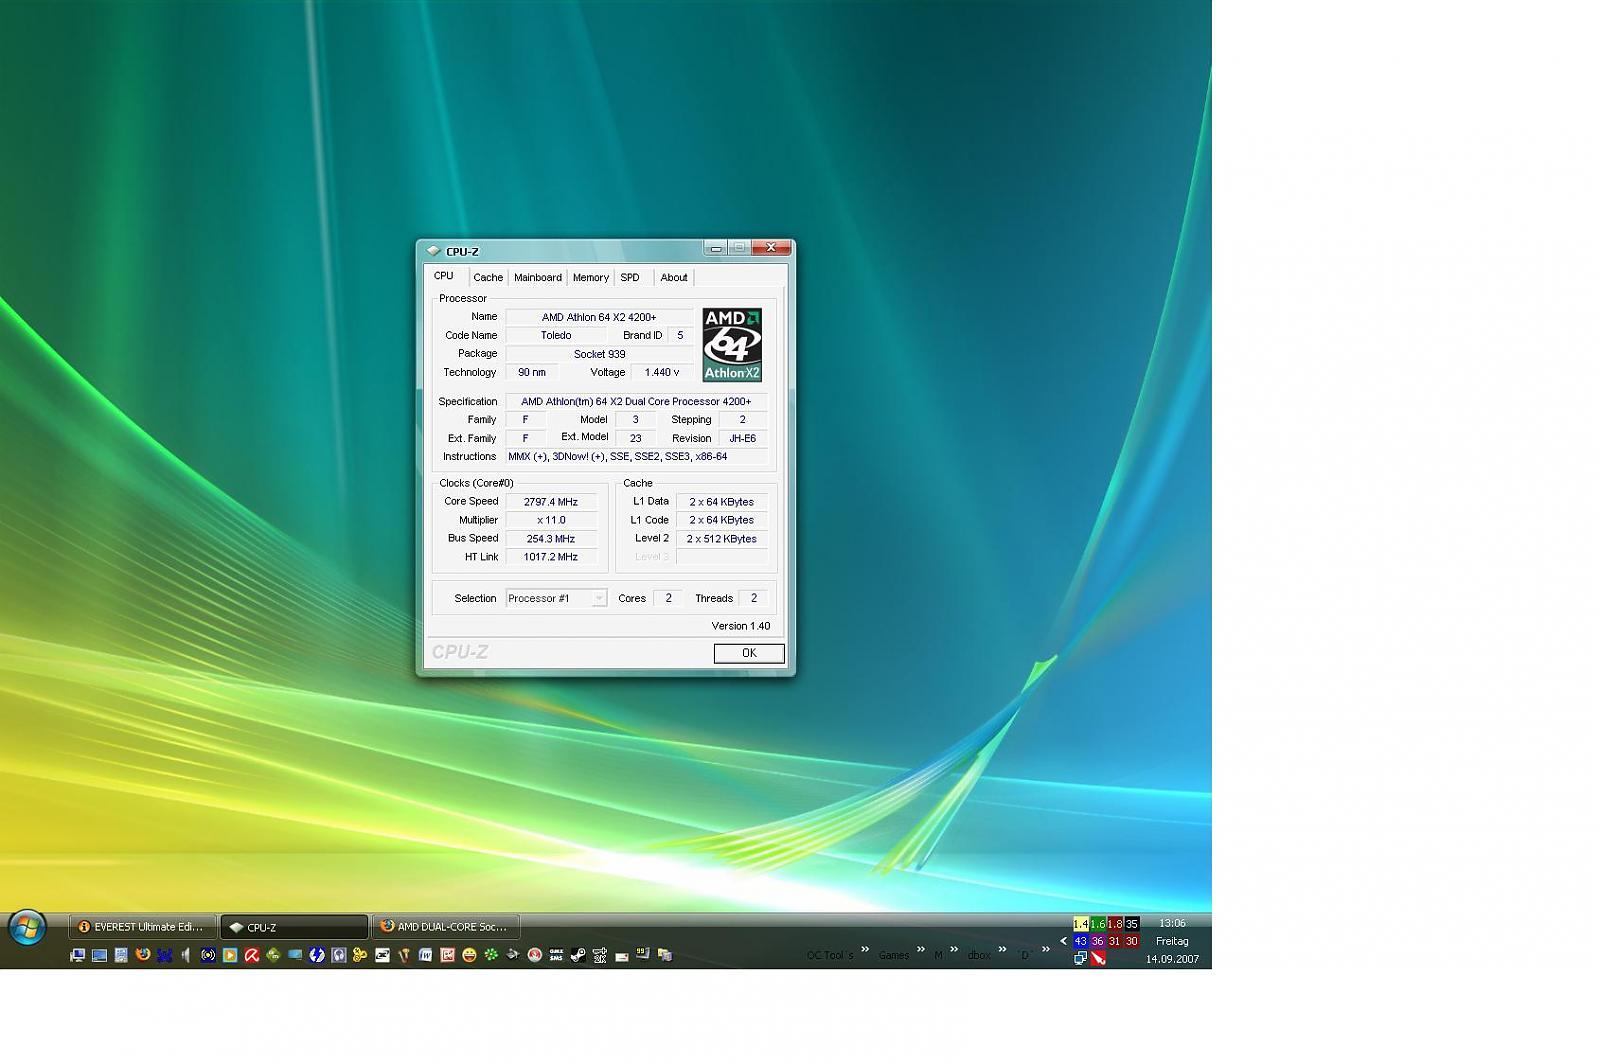Image resolution: width=1600 pixels, height=1064 pixels.
Task: Launch the media player quick launch icon
Action: (230, 955)
